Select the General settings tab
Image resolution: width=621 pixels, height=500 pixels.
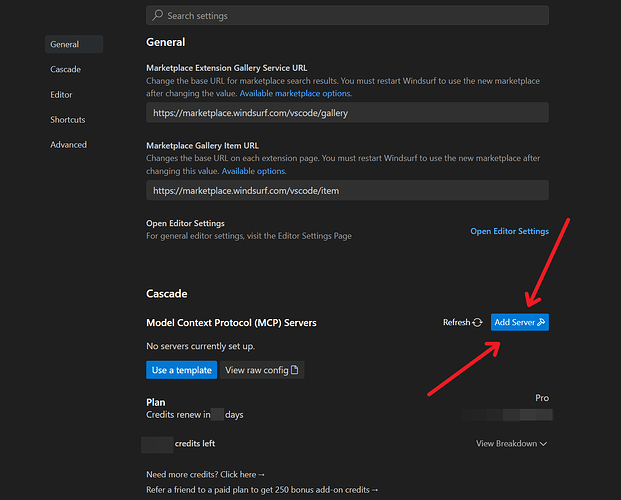point(74,44)
